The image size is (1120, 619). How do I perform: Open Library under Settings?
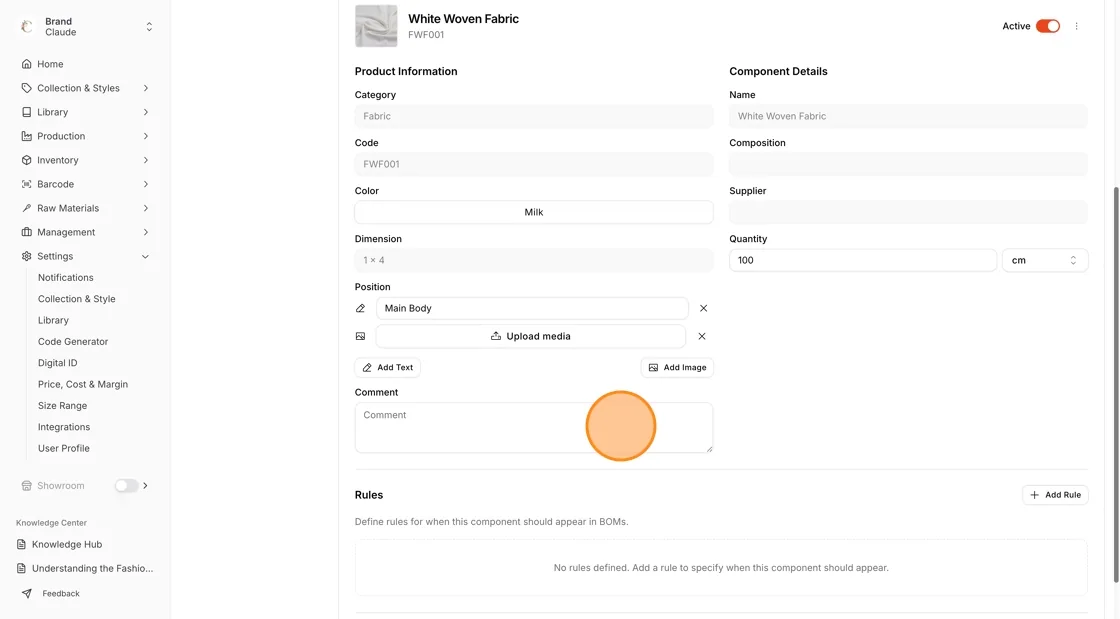tap(54, 321)
